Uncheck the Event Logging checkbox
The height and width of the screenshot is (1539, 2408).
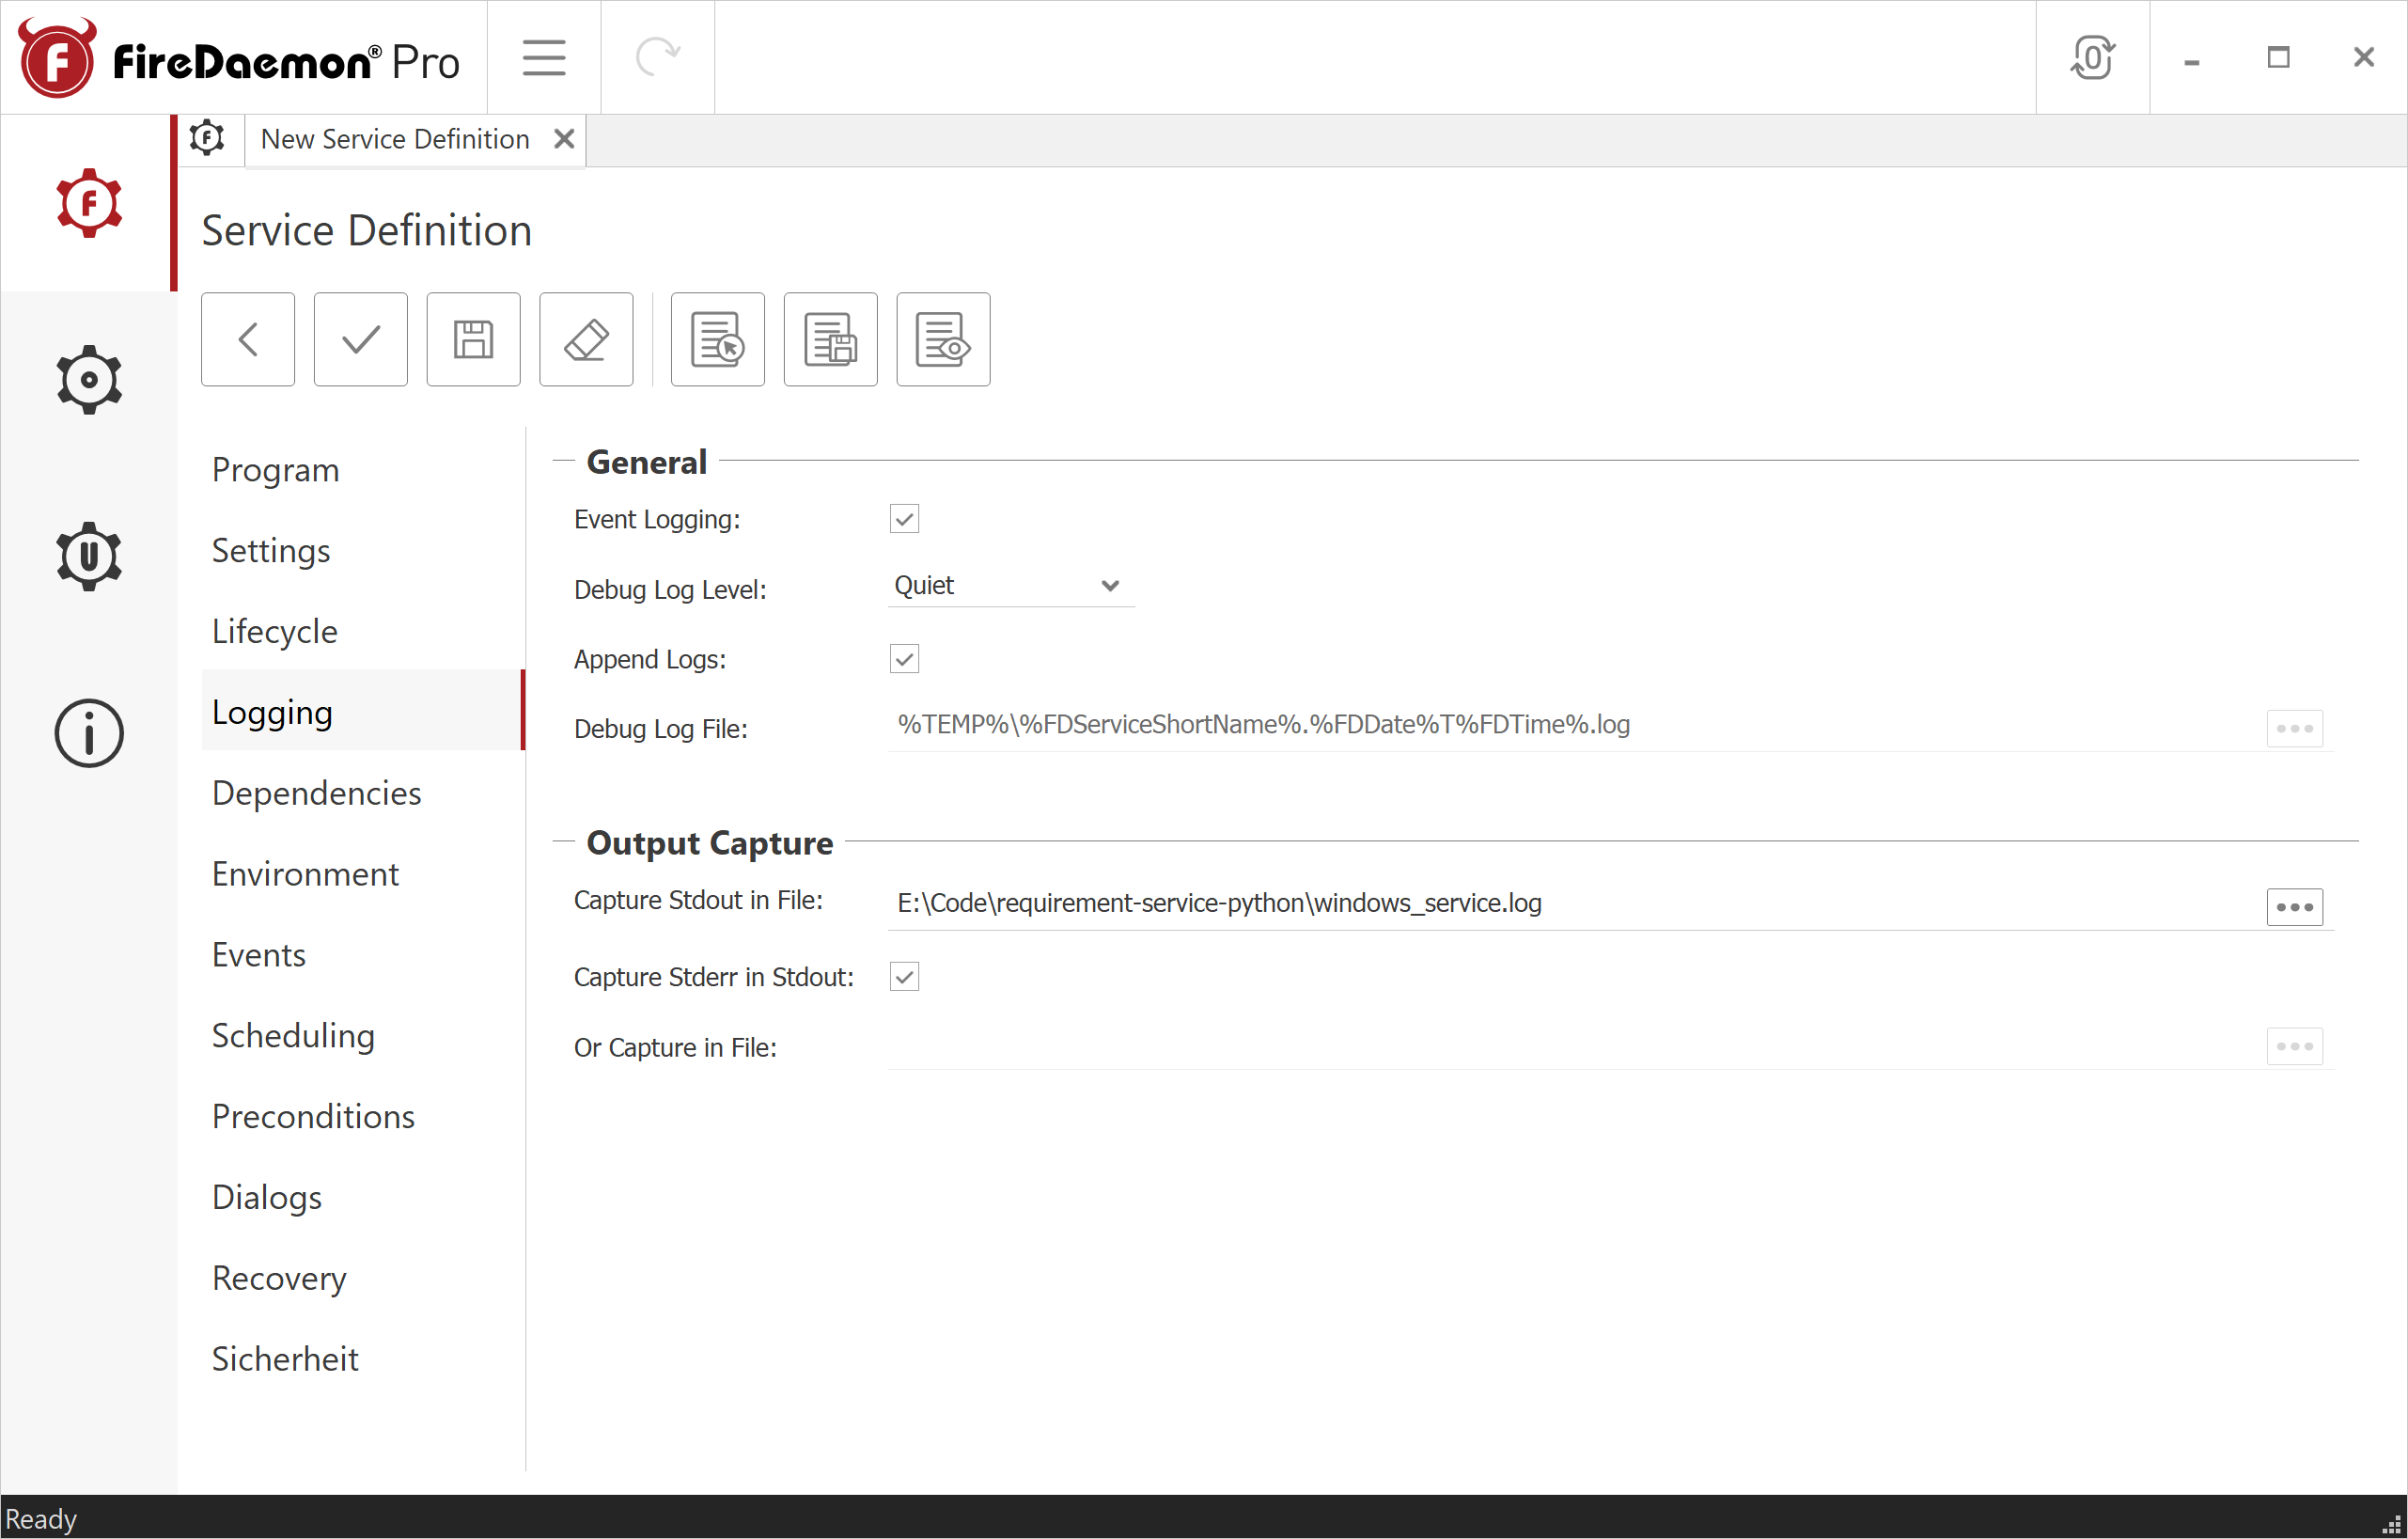(x=904, y=518)
